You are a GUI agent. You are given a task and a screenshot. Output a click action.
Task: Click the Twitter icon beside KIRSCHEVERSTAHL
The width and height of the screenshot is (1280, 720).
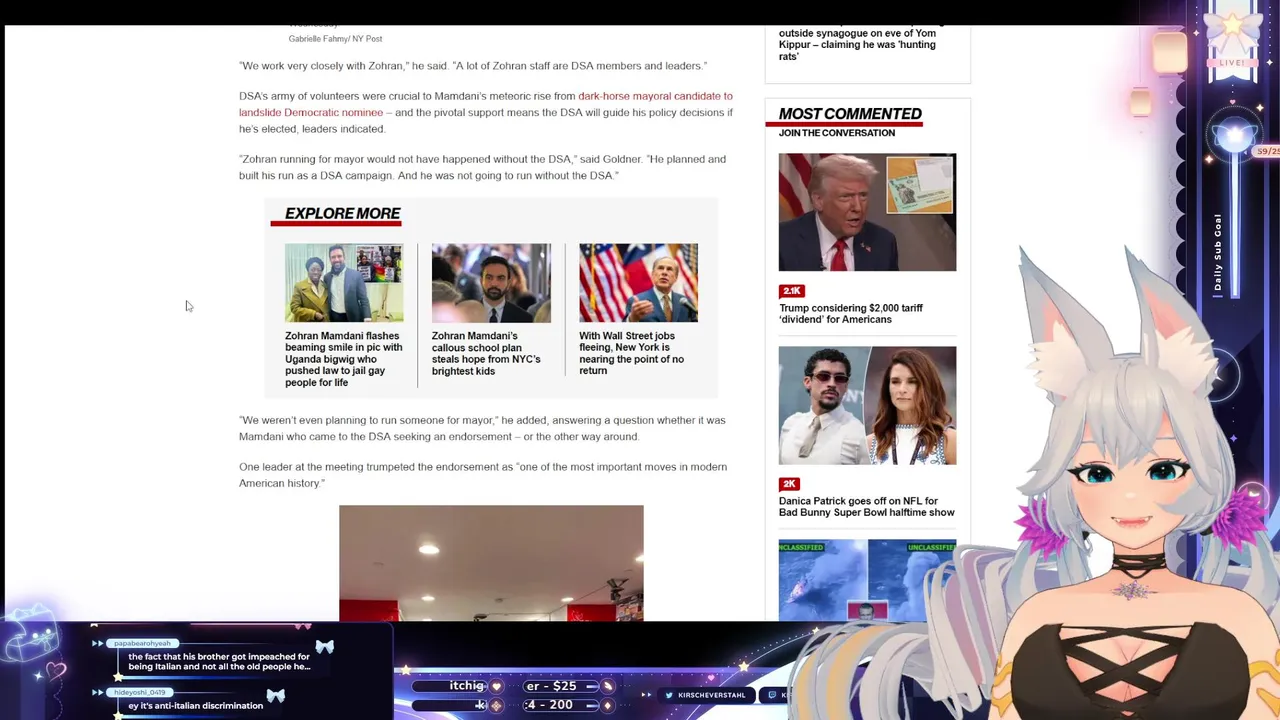670,695
